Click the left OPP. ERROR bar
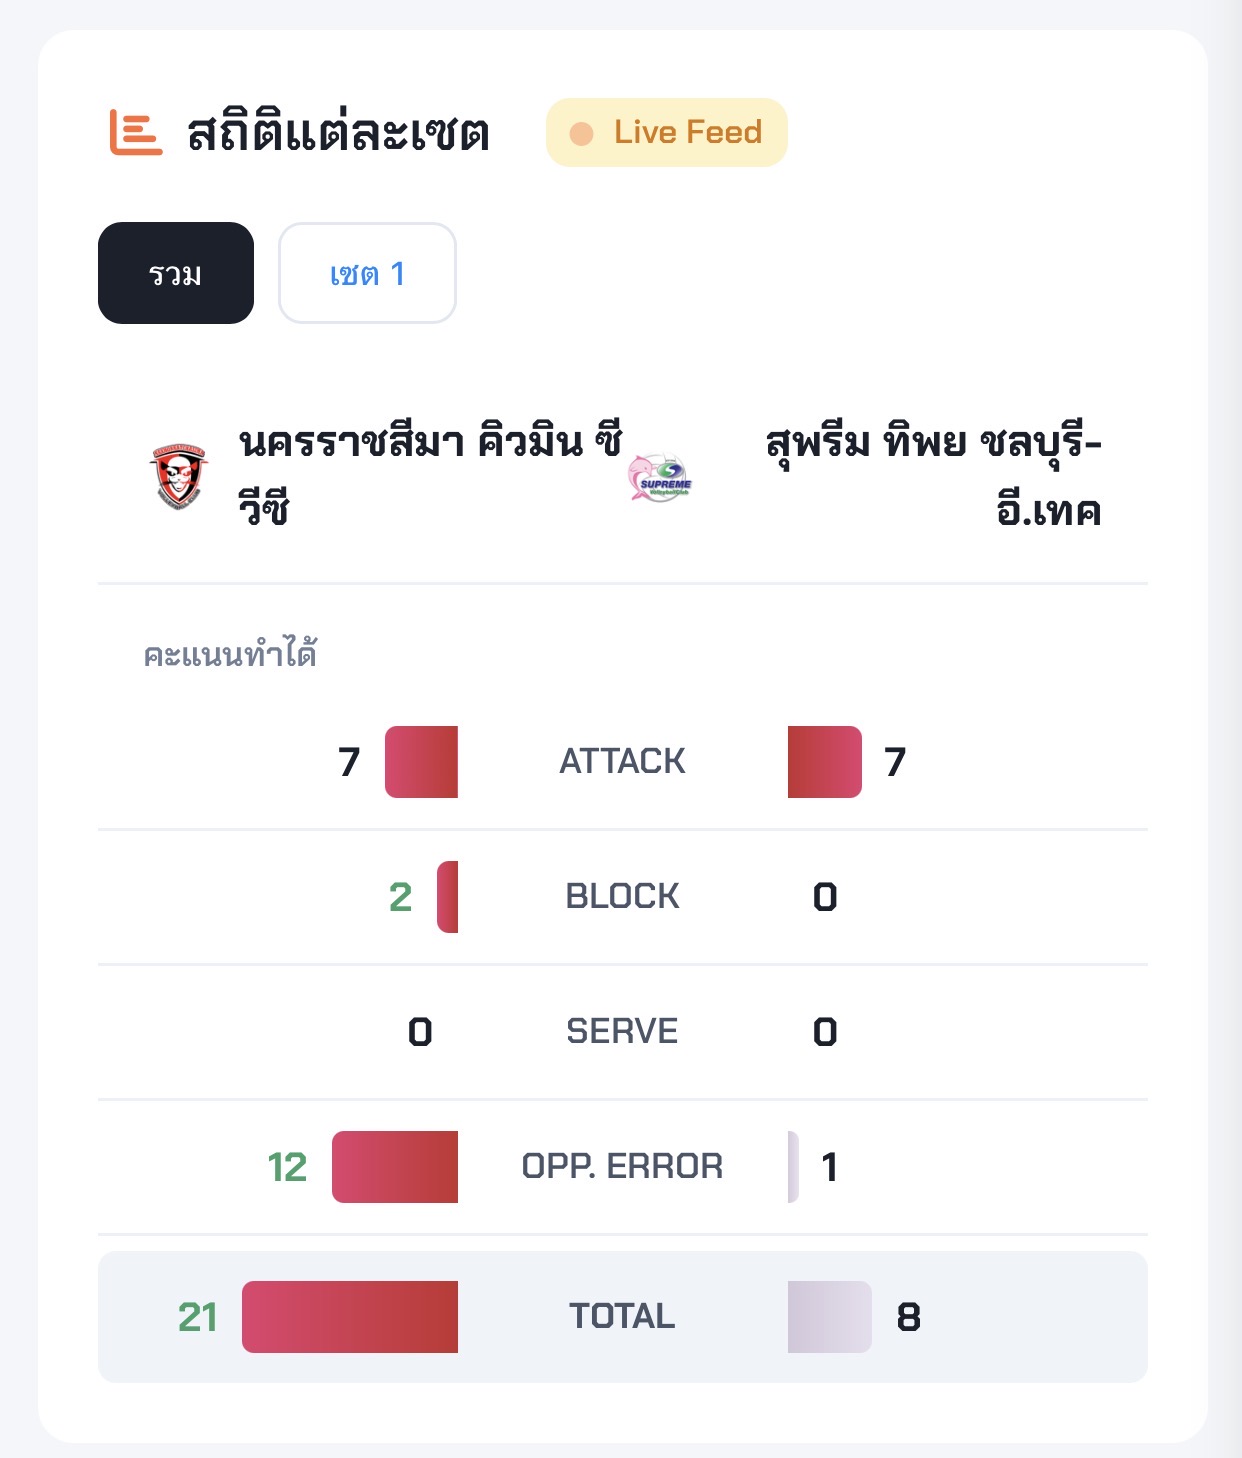Image resolution: width=1242 pixels, height=1458 pixels. coord(395,1167)
